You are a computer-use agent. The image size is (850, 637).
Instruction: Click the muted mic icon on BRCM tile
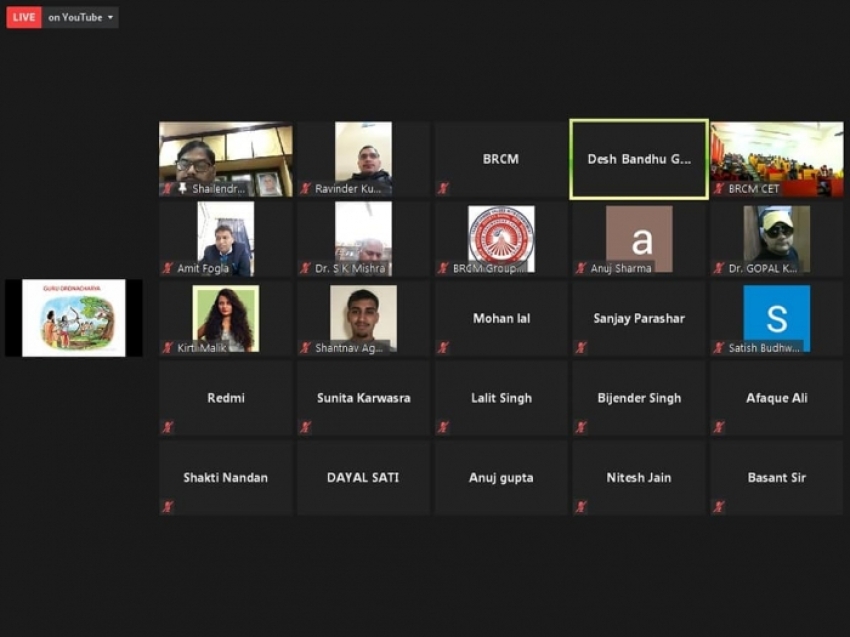click(x=443, y=188)
